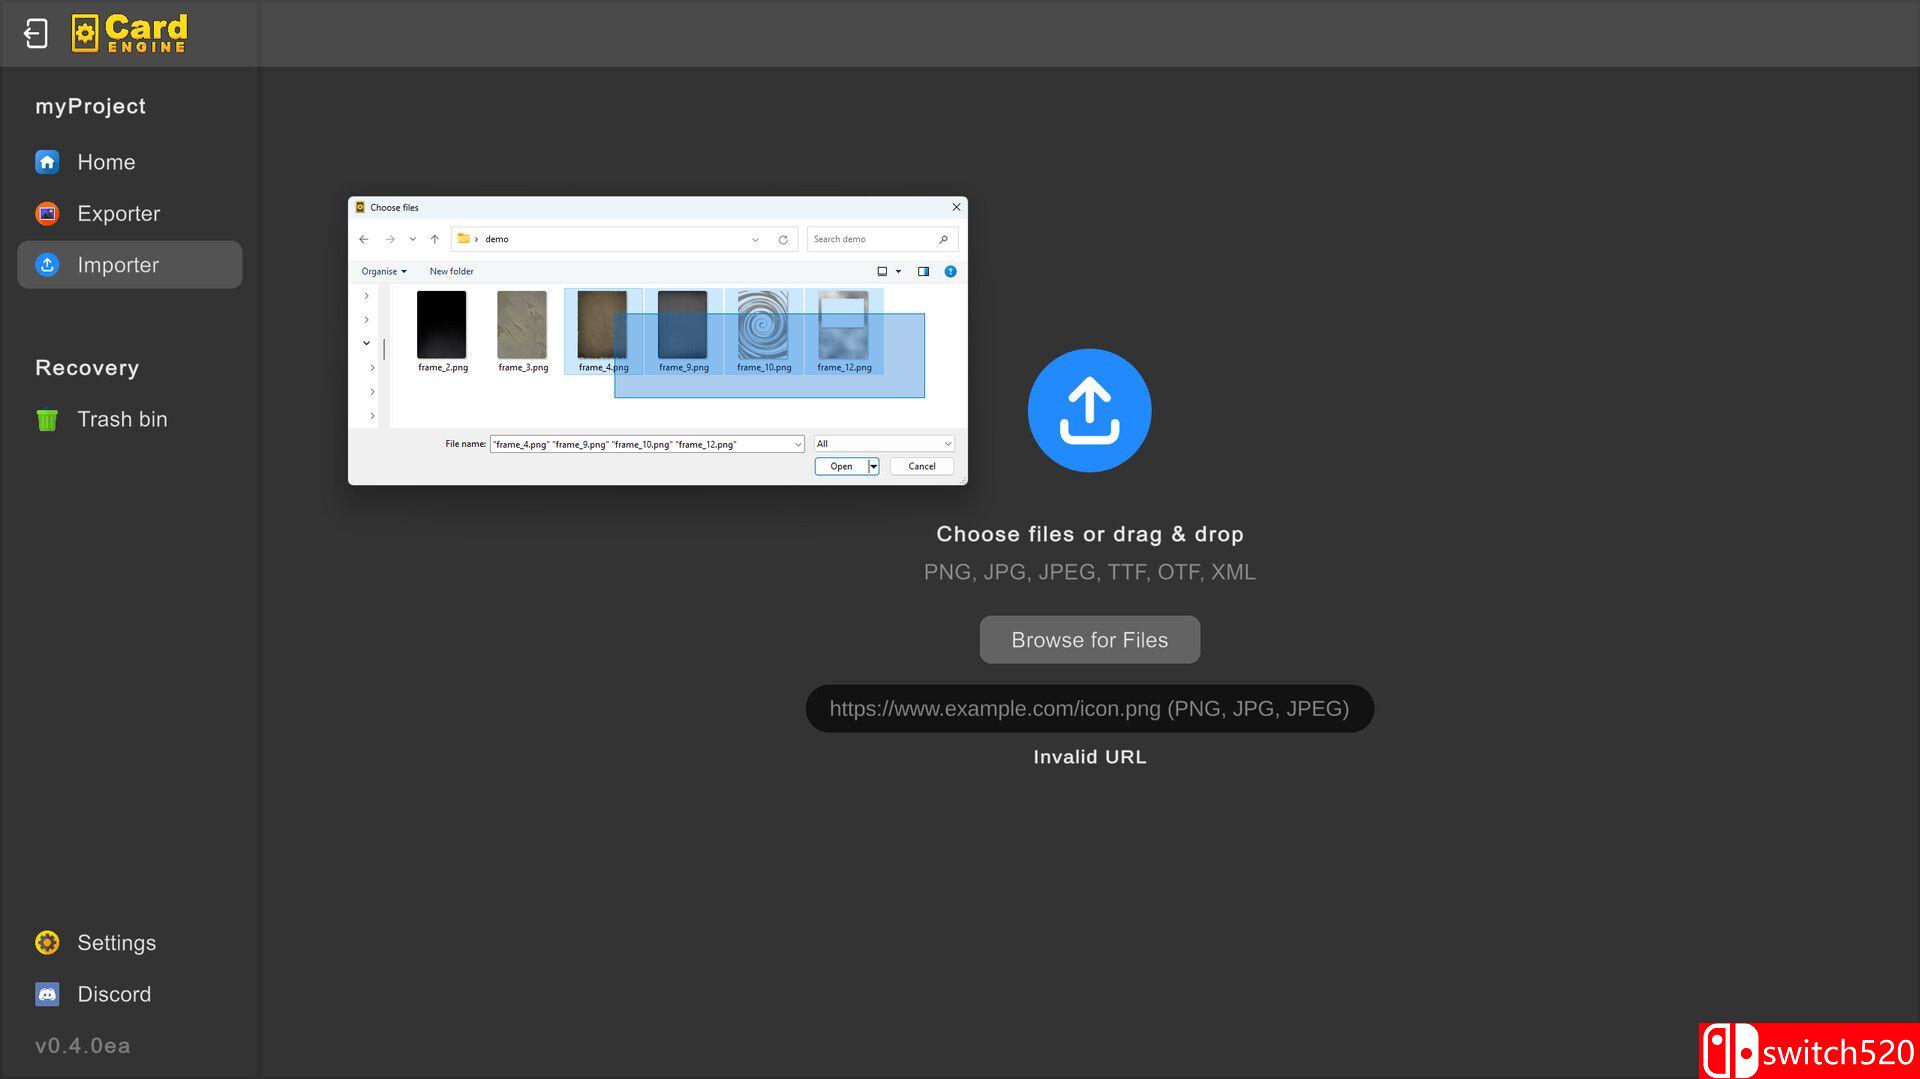Image resolution: width=1920 pixels, height=1079 pixels.
Task: Cancel the Choose files dialog
Action: pyautogui.click(x=921, y=466)
